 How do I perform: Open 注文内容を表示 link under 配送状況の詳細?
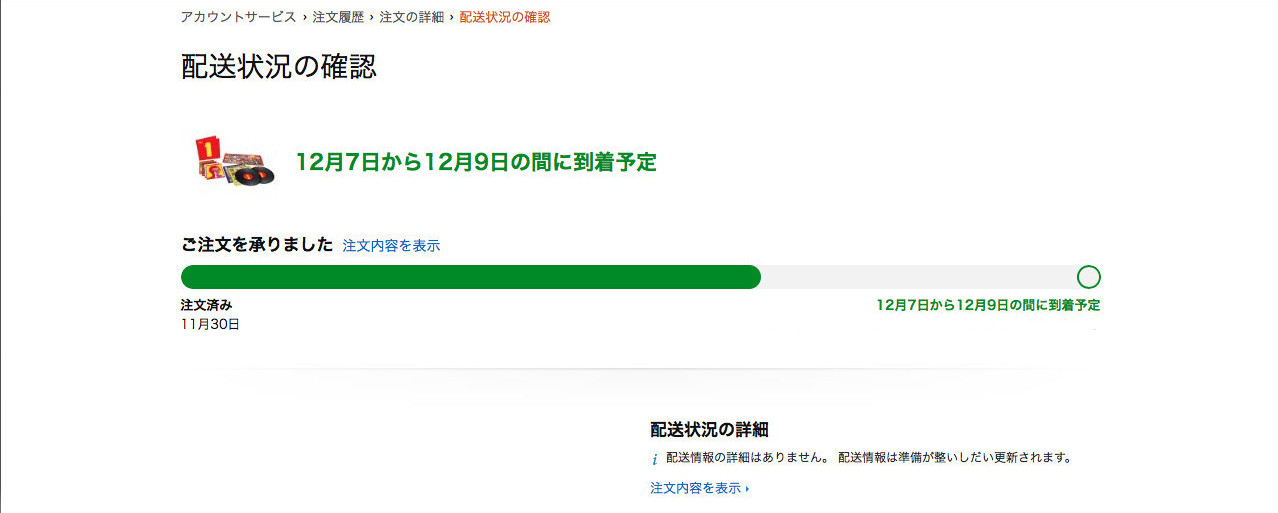tap(696, 488)
